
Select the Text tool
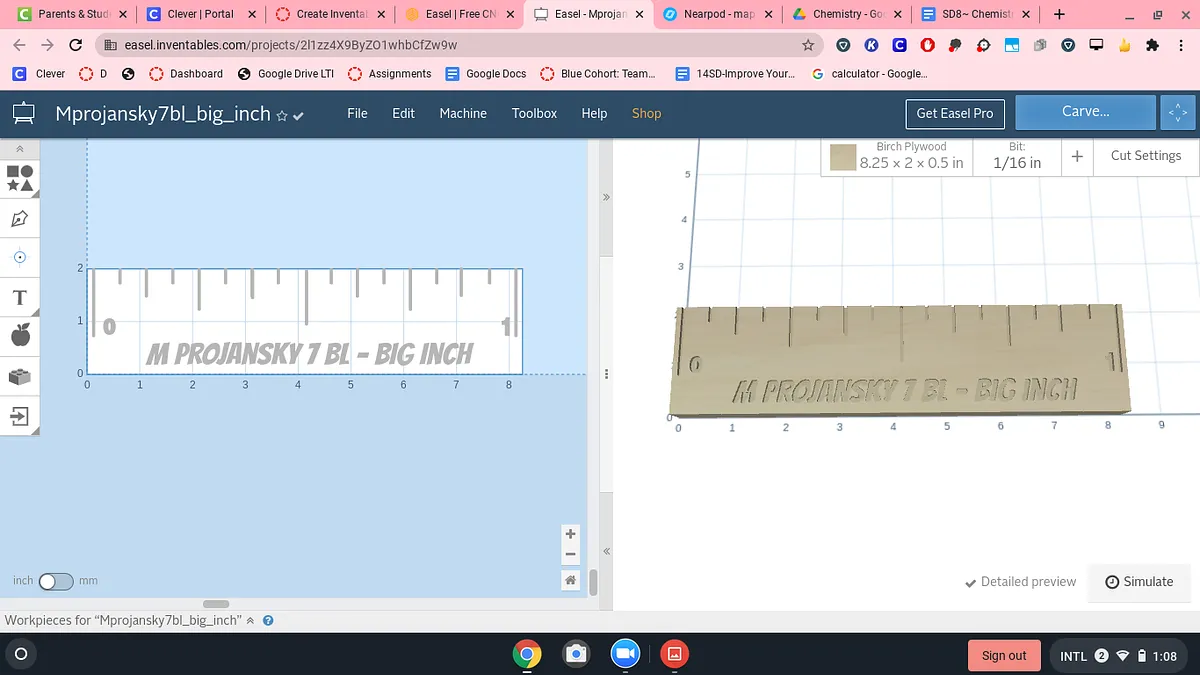click(x=20, y=297)
